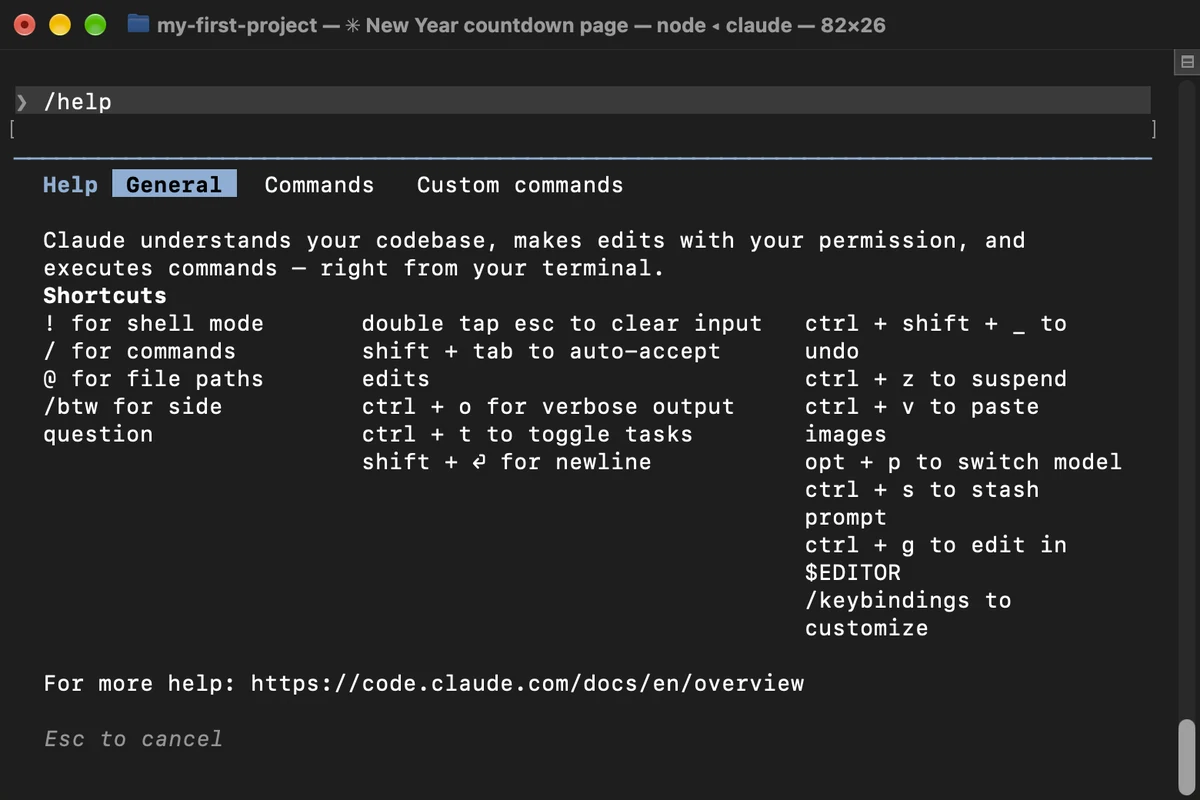Click the folder icon in the title bar
The height and width of the screenshot is (800, 1200).
click(139, 24)
